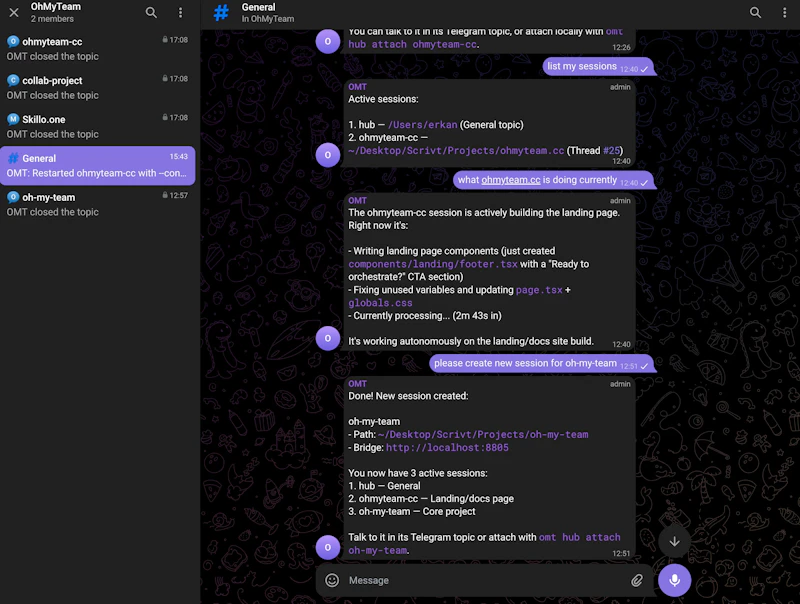Click OMT sender name on landing page message

coord(357,200)
